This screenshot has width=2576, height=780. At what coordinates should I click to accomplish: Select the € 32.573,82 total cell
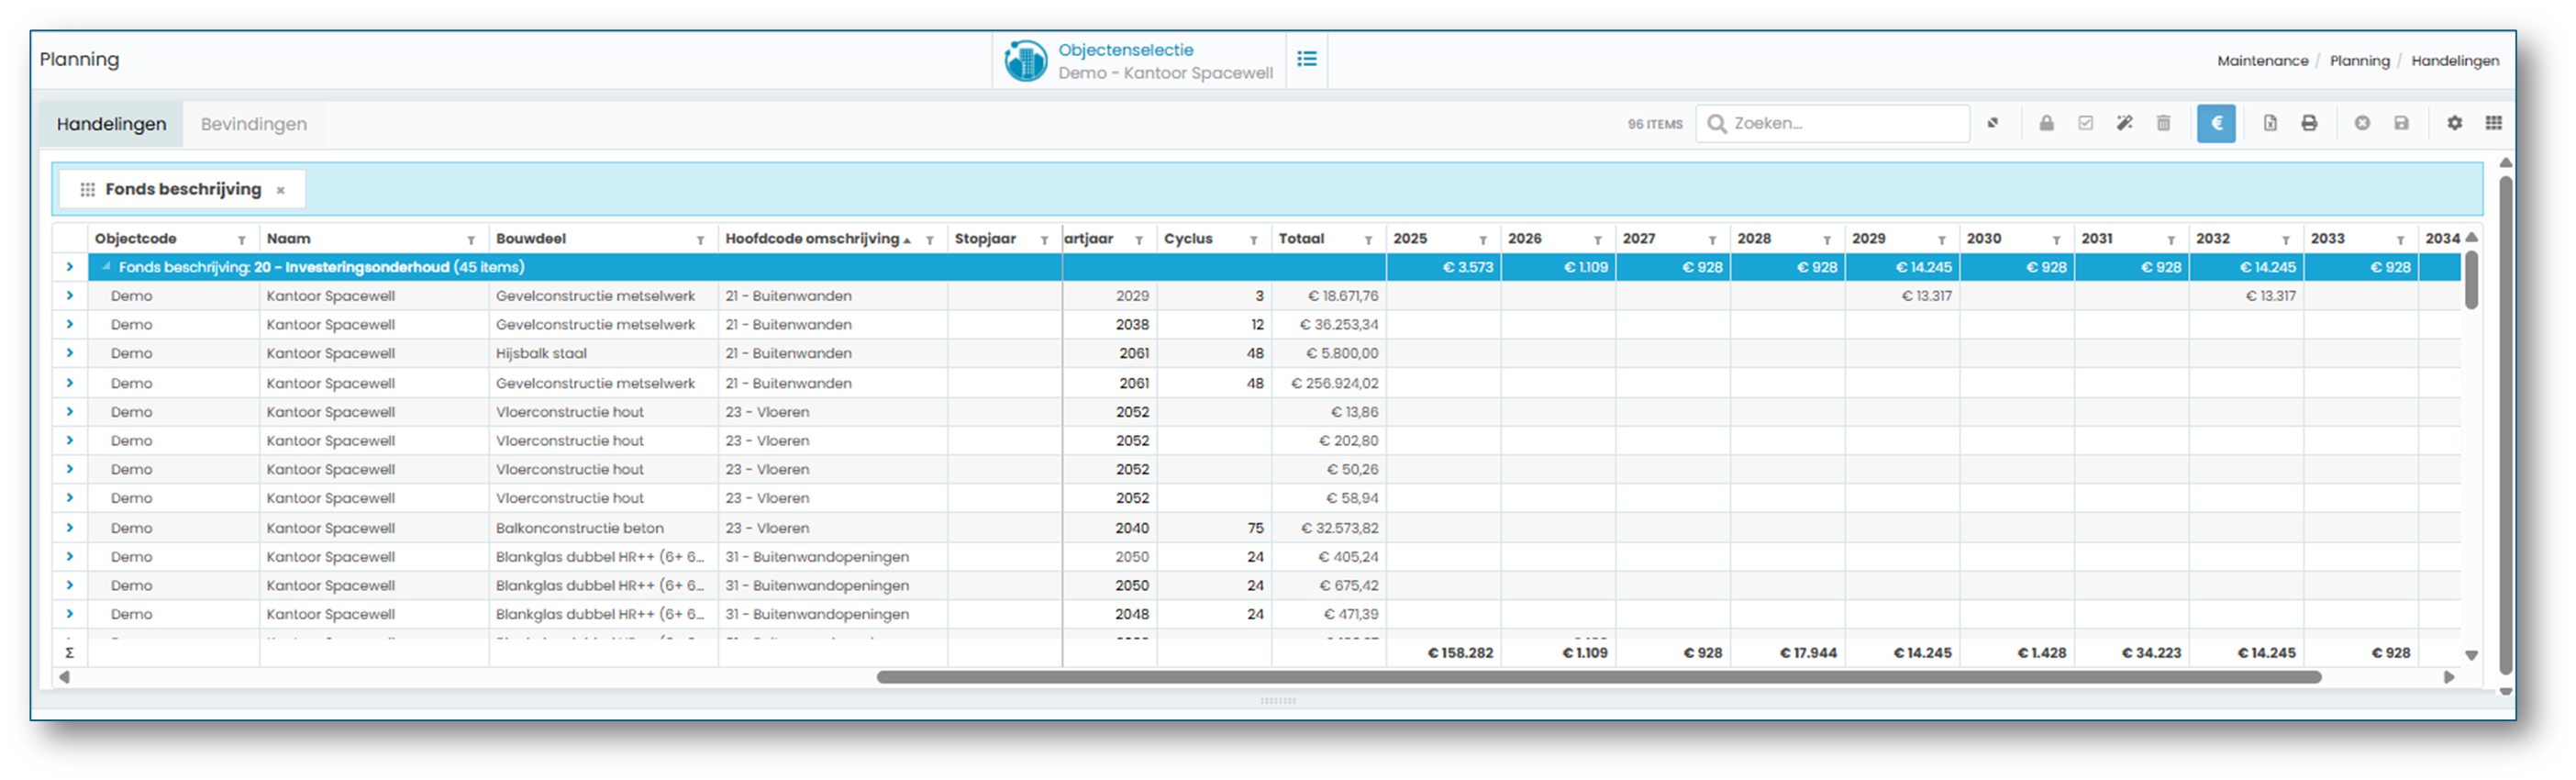coord(1329,528)
